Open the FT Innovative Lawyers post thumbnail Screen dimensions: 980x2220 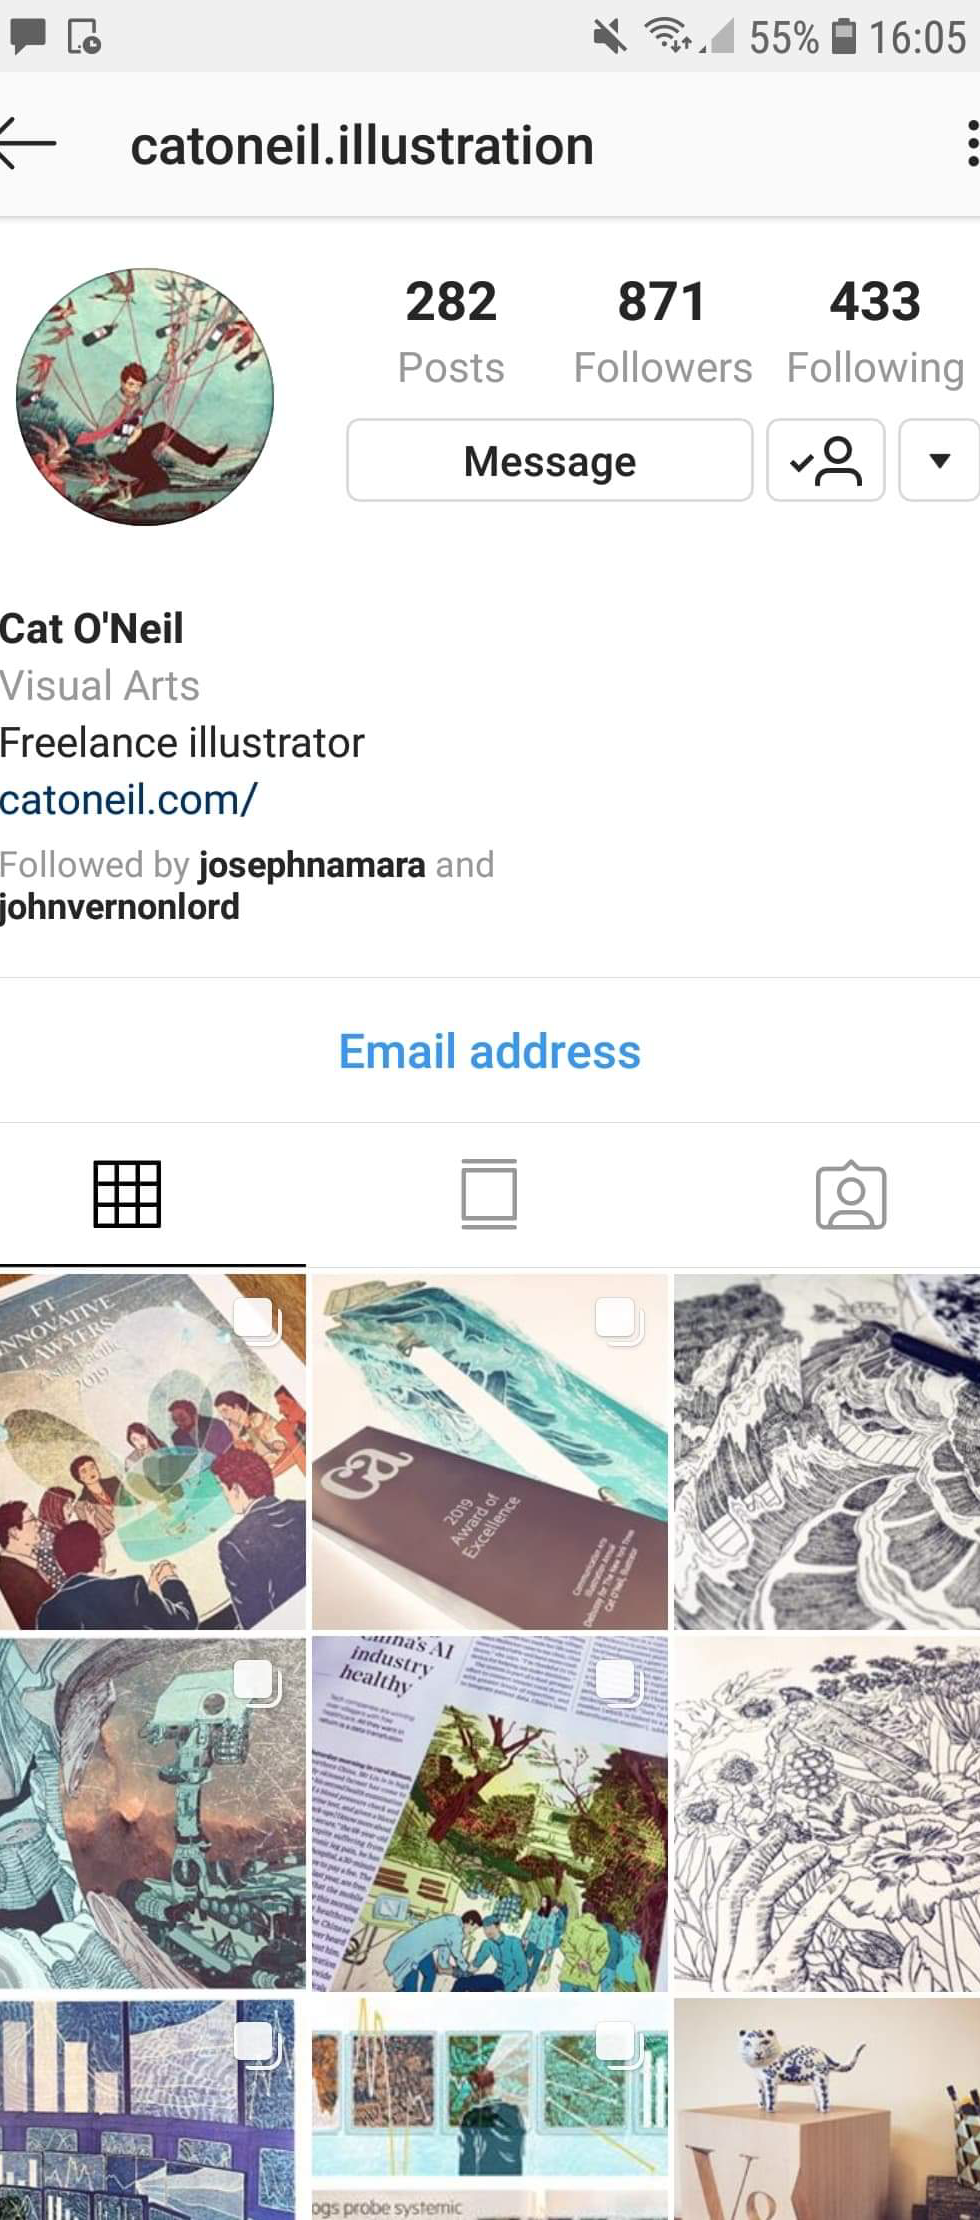pyautogui.click(x=153, y=1451)
